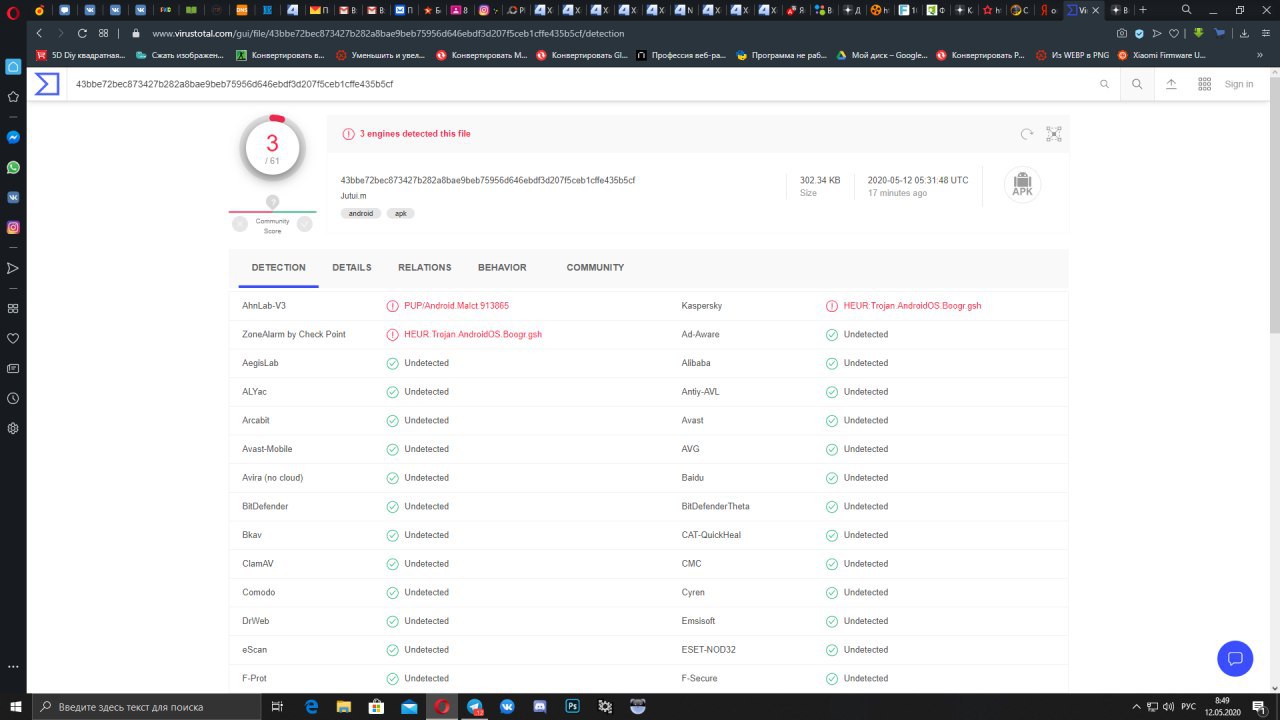1280x720 pixels.
Task: Go back in browser history
Action: click(39, 33)
